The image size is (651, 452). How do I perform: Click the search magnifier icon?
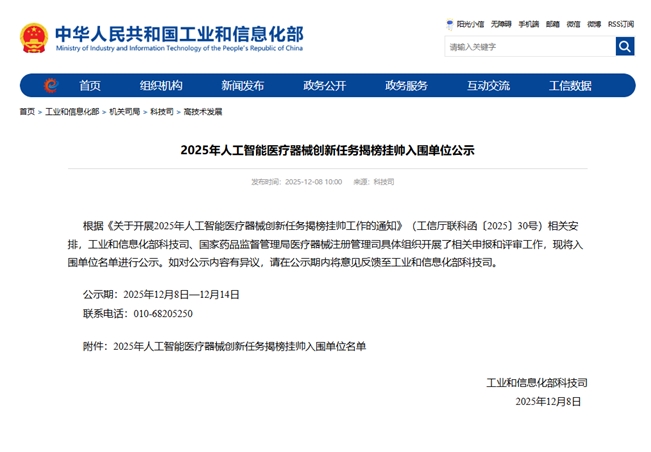point(624,46)
